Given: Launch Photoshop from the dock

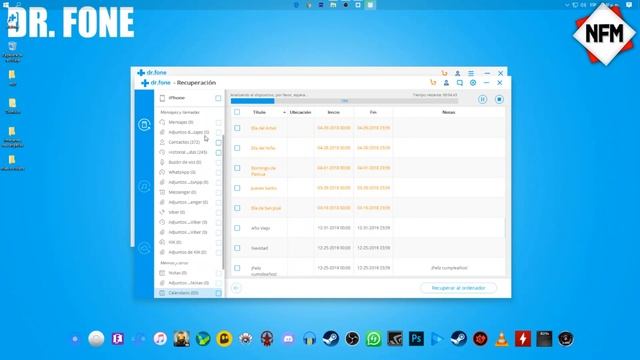Looking at the screenshot, I should 416,338.
